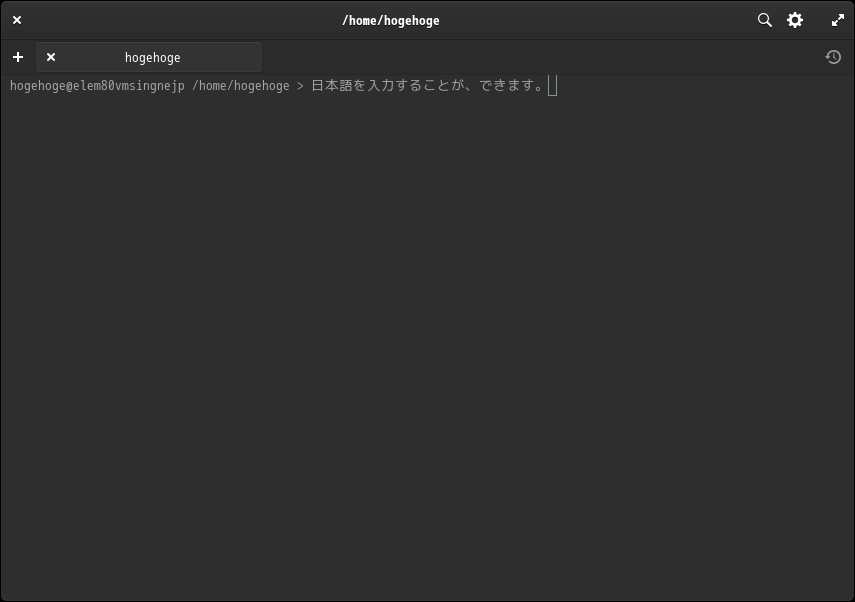Screen dimensions: 855x602
Task: Click the /home/hogehoge window title
Action: pos(390,21)
